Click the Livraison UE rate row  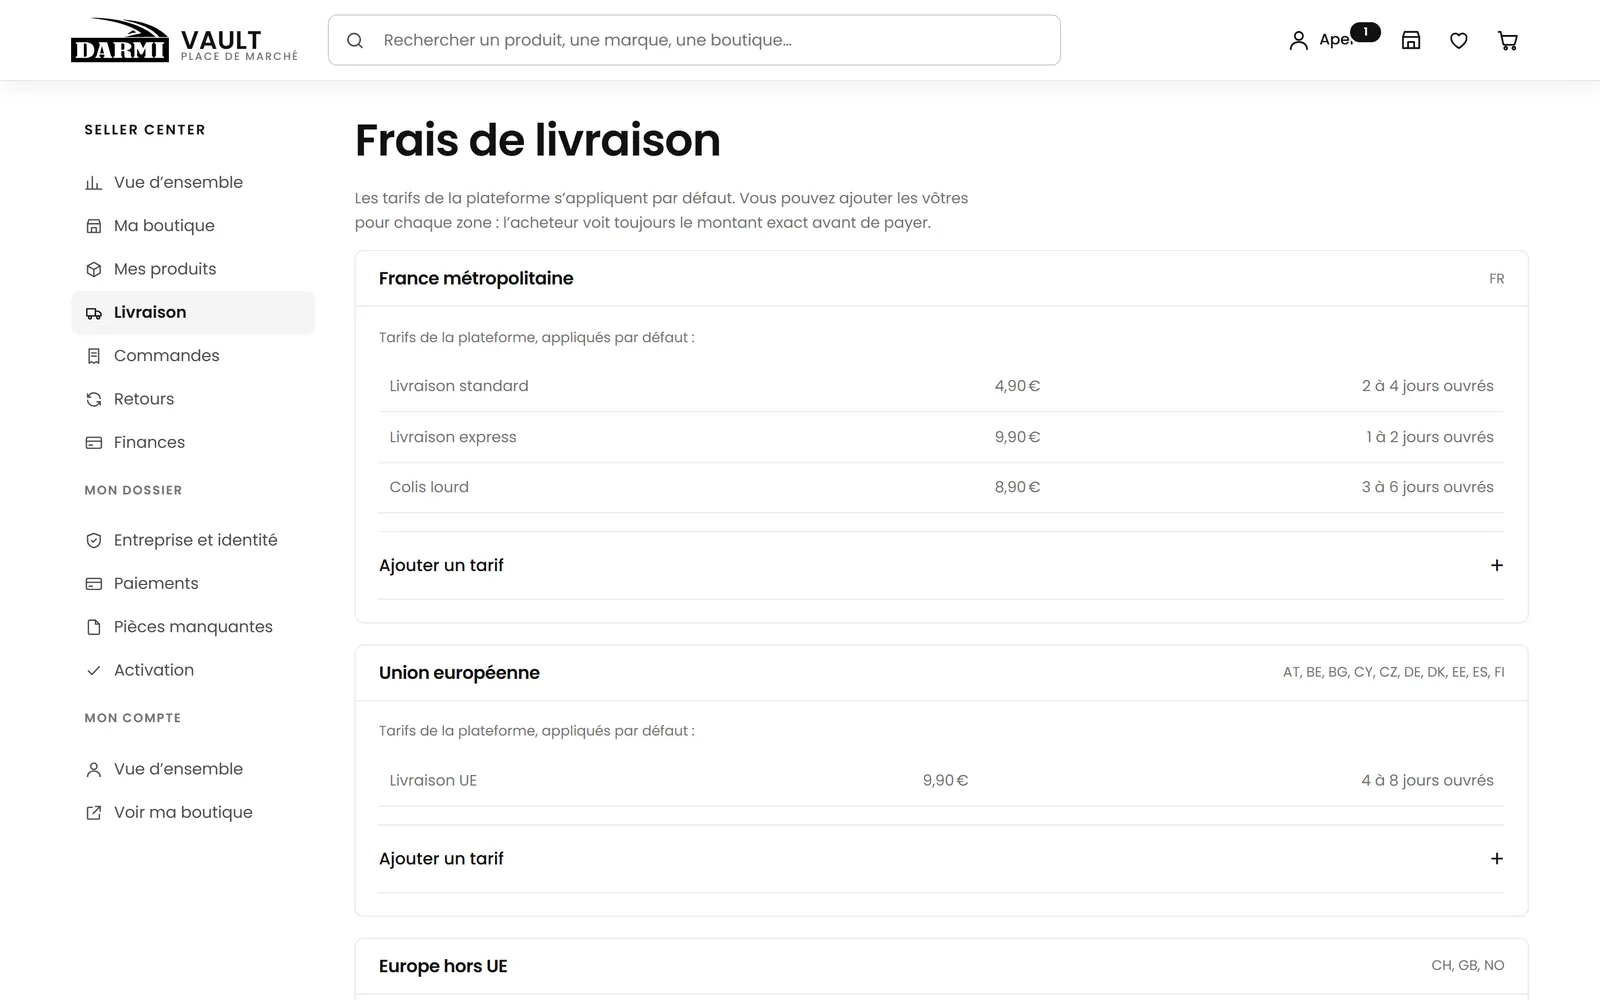(x=941, y=781)
